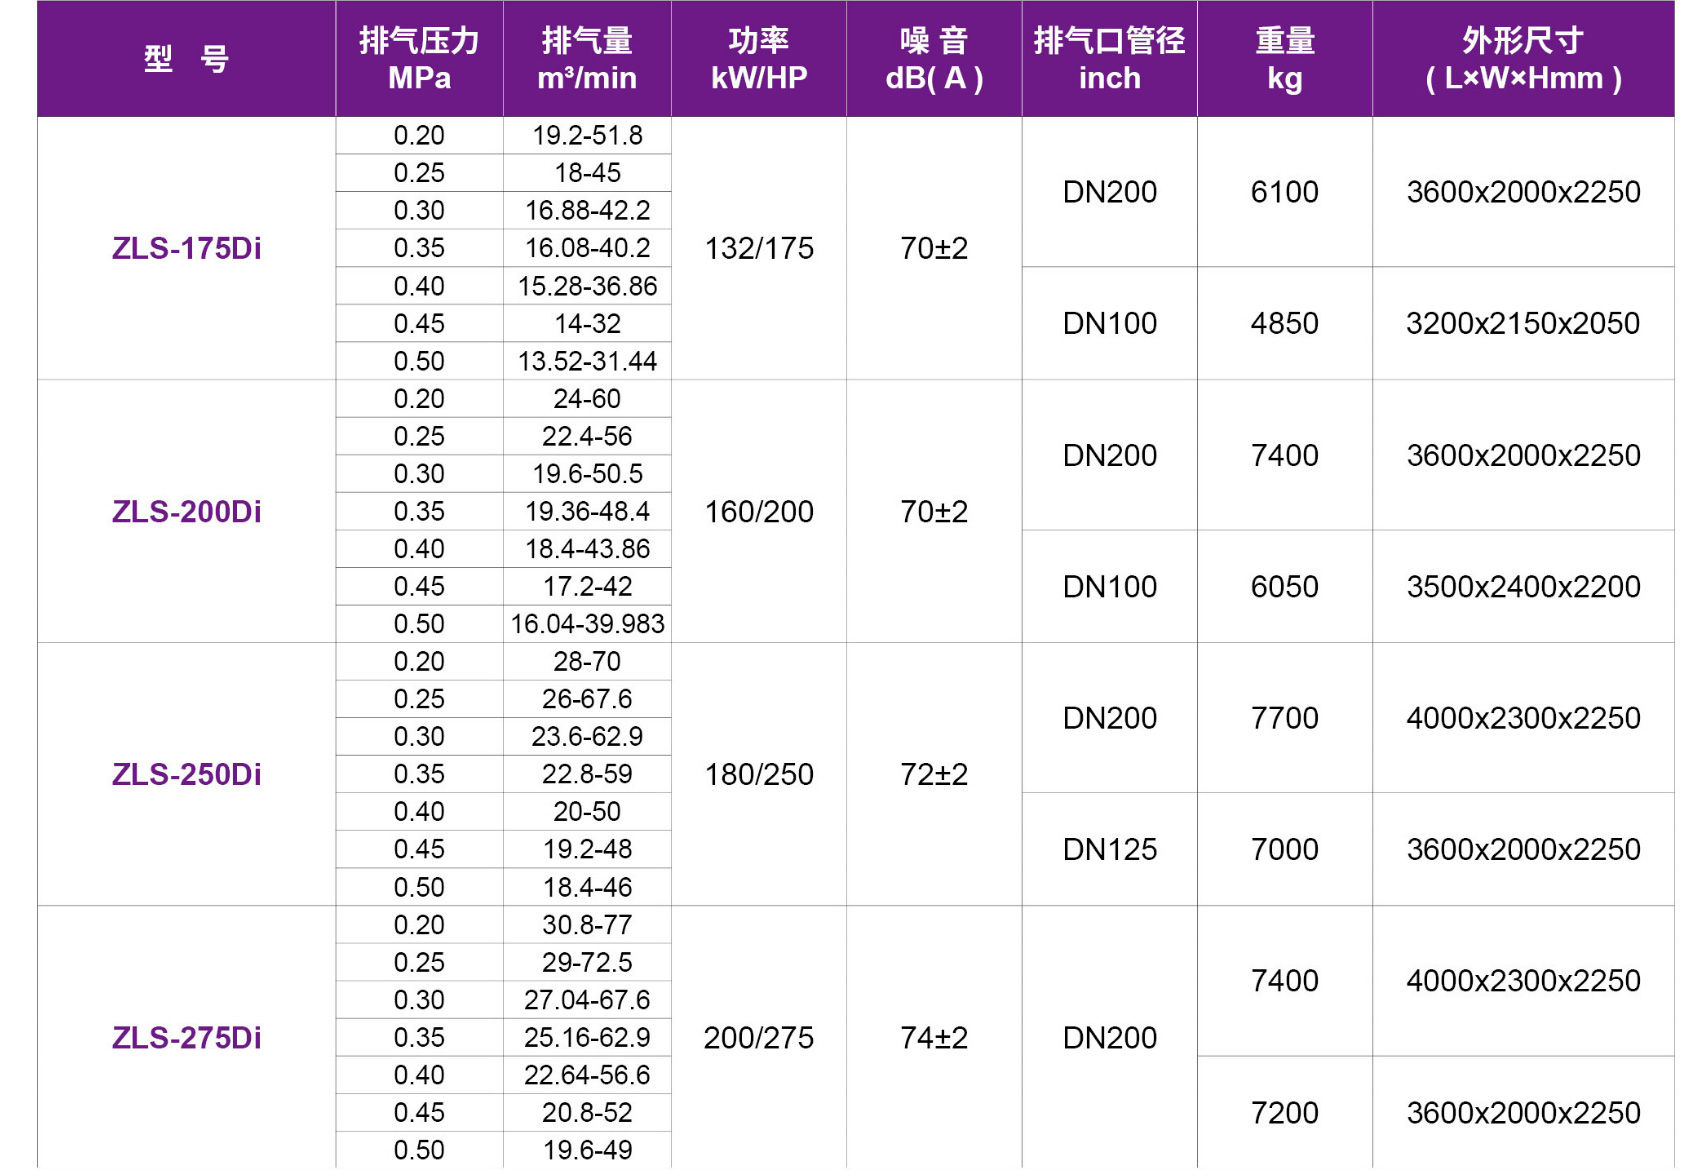Click the 132/175 power cell
The width and height of the screenshot is (1706, 1170).
[x=759, y=248]
